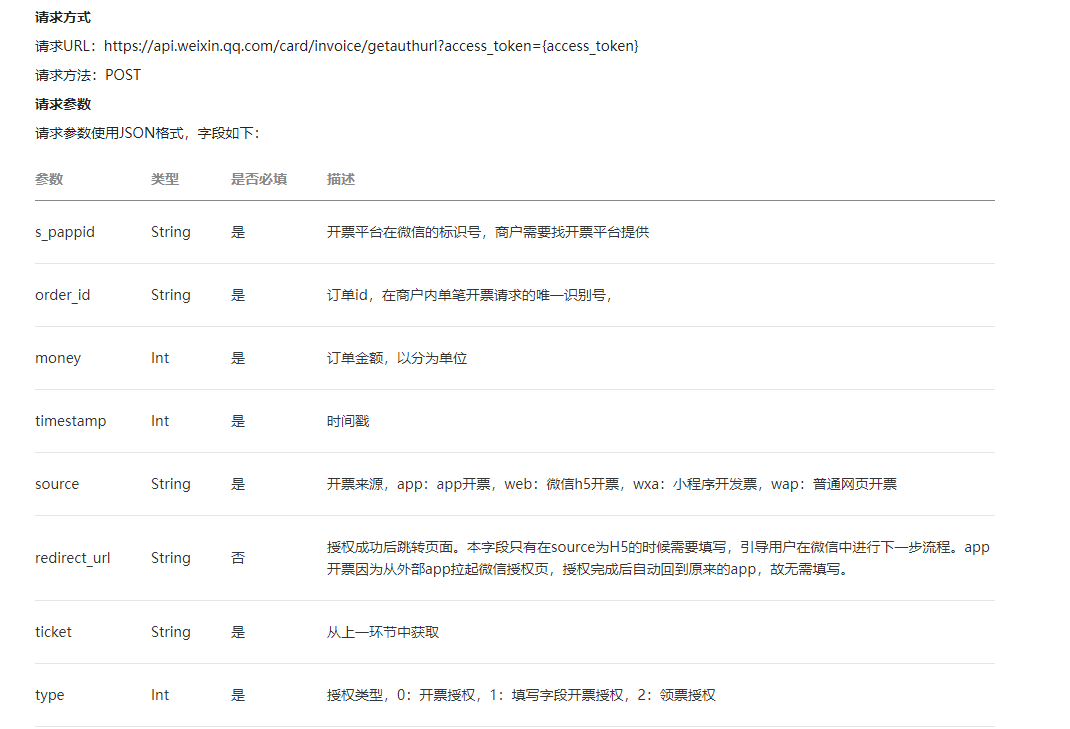The image size is (1070, 729).
Task: Click the redirect_url description '授权成功后跳转页面'
Action: click(x=658, y=558)
